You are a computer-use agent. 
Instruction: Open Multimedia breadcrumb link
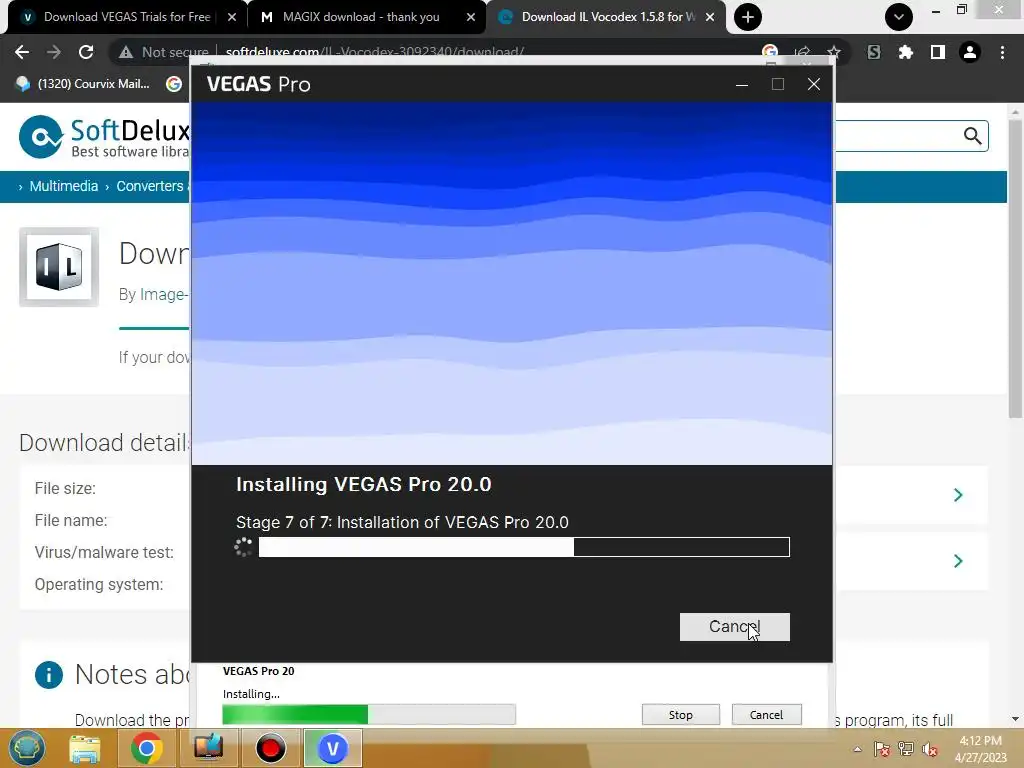pos(63,186)
